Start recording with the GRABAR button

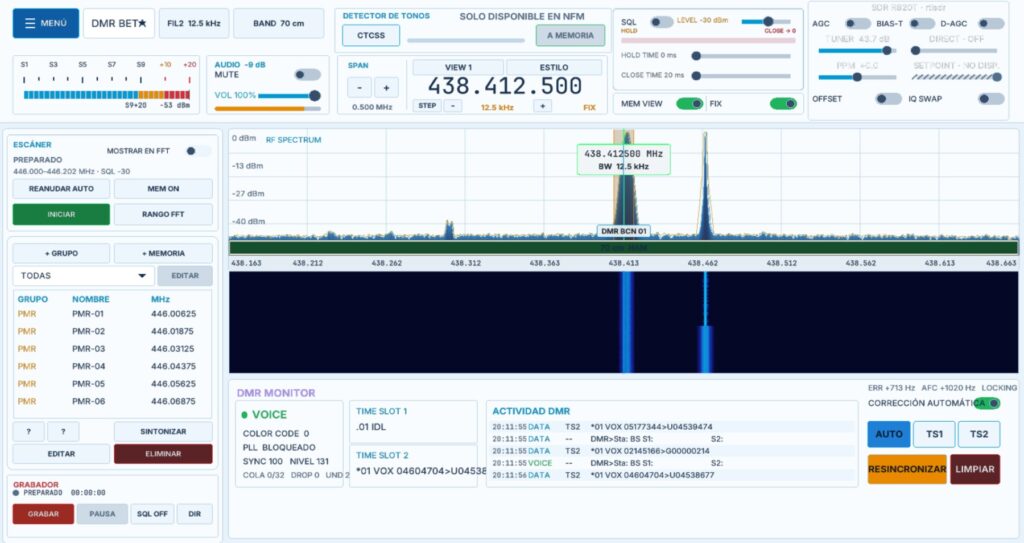coord(43,514)
